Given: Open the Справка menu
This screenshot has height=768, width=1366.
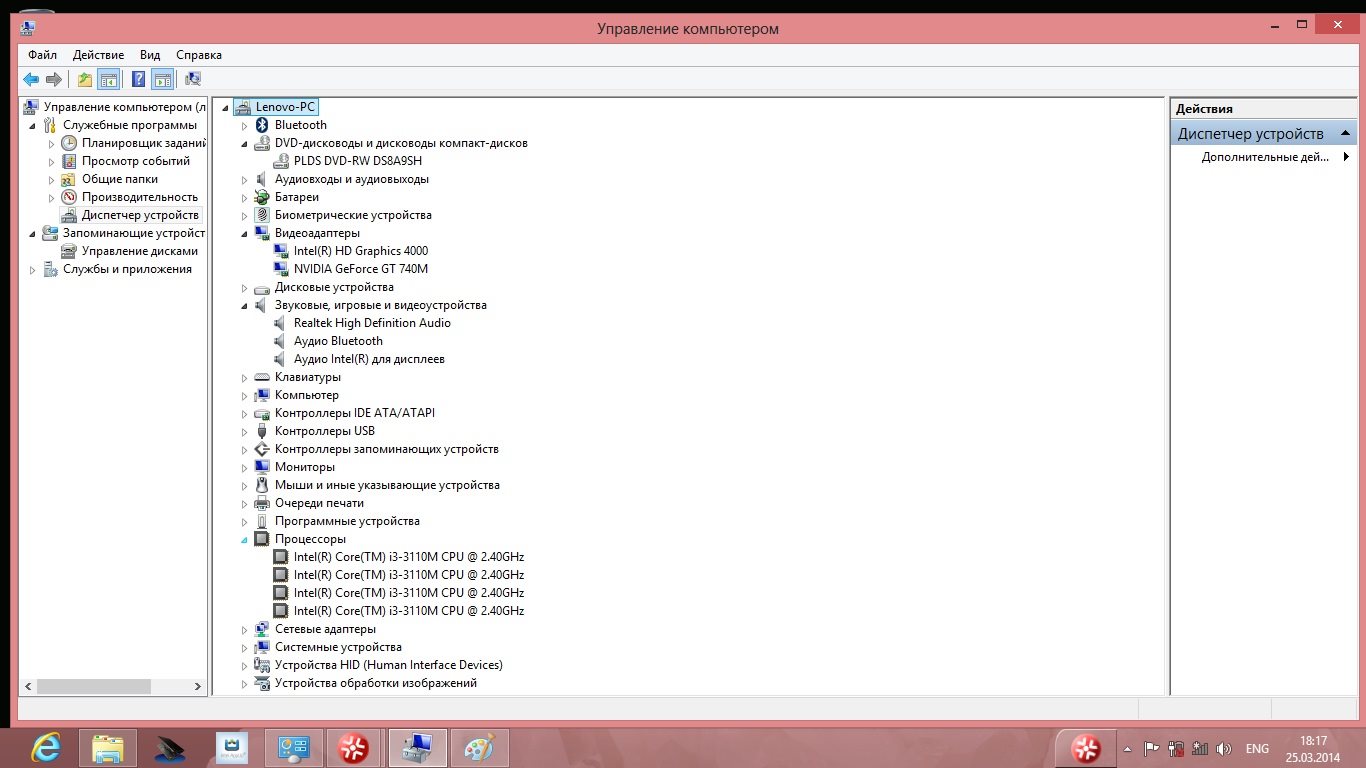Looking at the screenshot, I should tap(199, 55).
